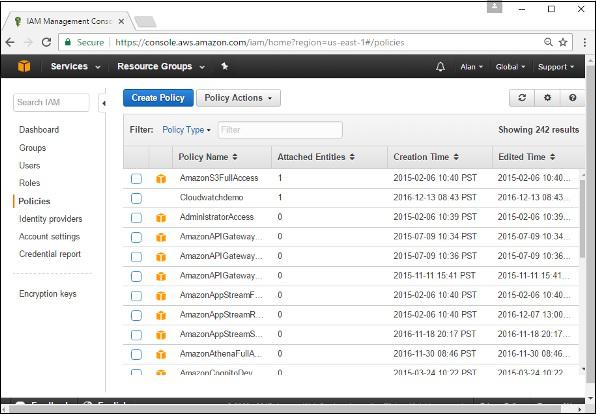This screenshot has width=596, height=414.
Task: Open table settings gear
Action: (x=547, y=98)
